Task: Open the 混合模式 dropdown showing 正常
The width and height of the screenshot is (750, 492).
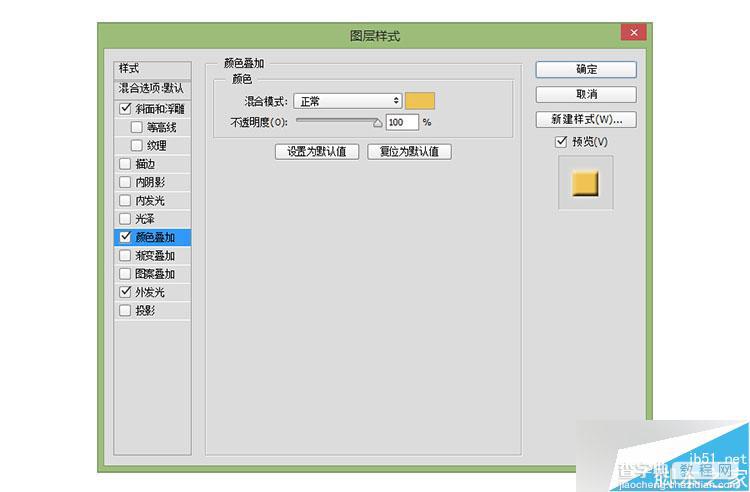Action: [x=348, y=101]
